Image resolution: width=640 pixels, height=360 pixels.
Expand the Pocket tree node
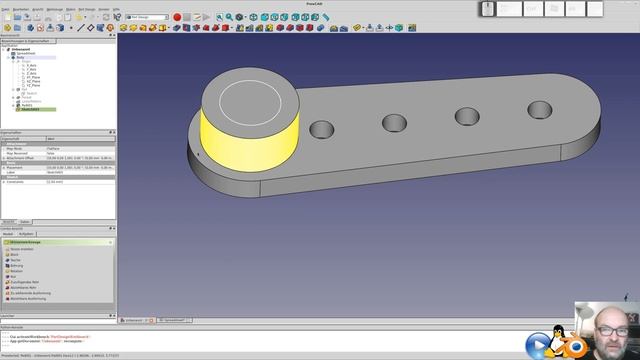13,98
